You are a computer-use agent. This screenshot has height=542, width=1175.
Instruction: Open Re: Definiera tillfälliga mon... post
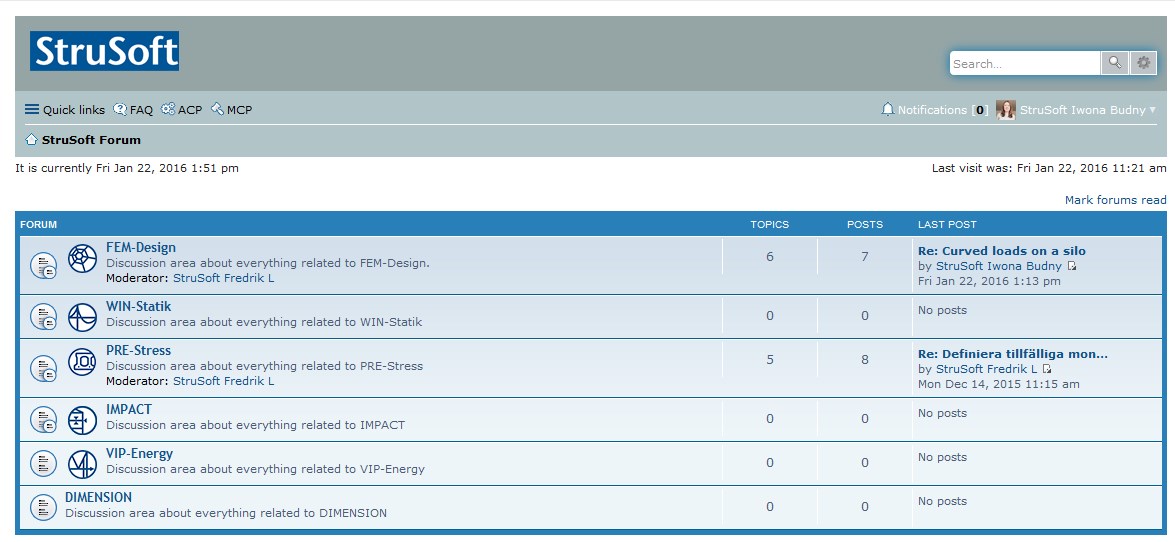[x=1012, y=354]
